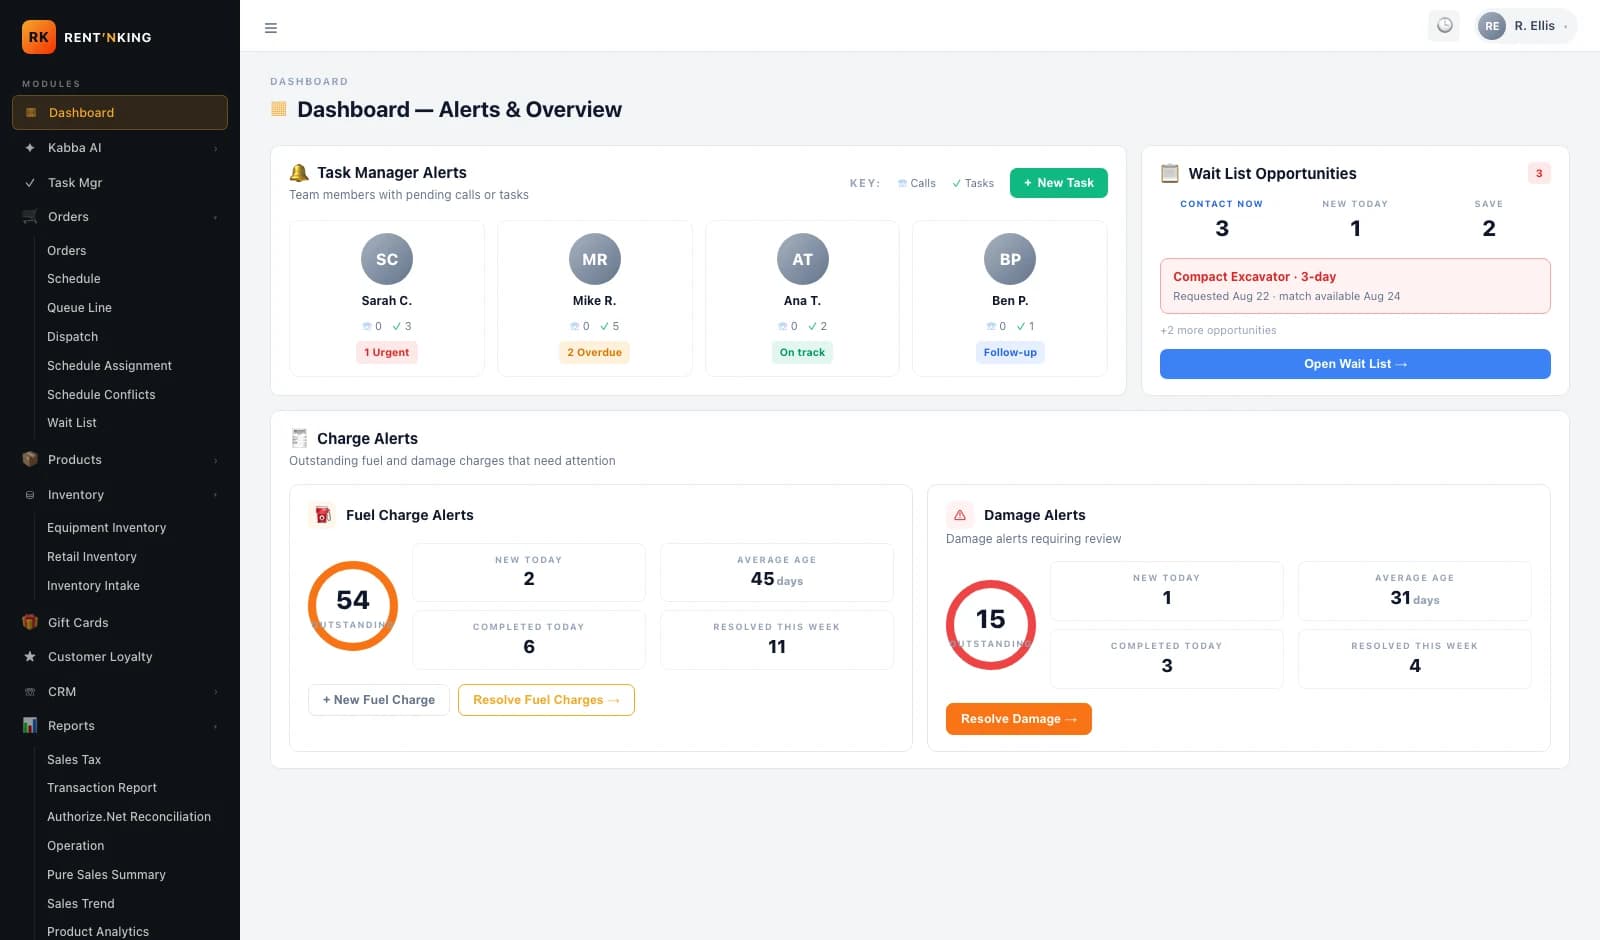Collapse the Inventory section chevron
The image size is (1600, 940).
pyautogui.click(x=215, y=495)
